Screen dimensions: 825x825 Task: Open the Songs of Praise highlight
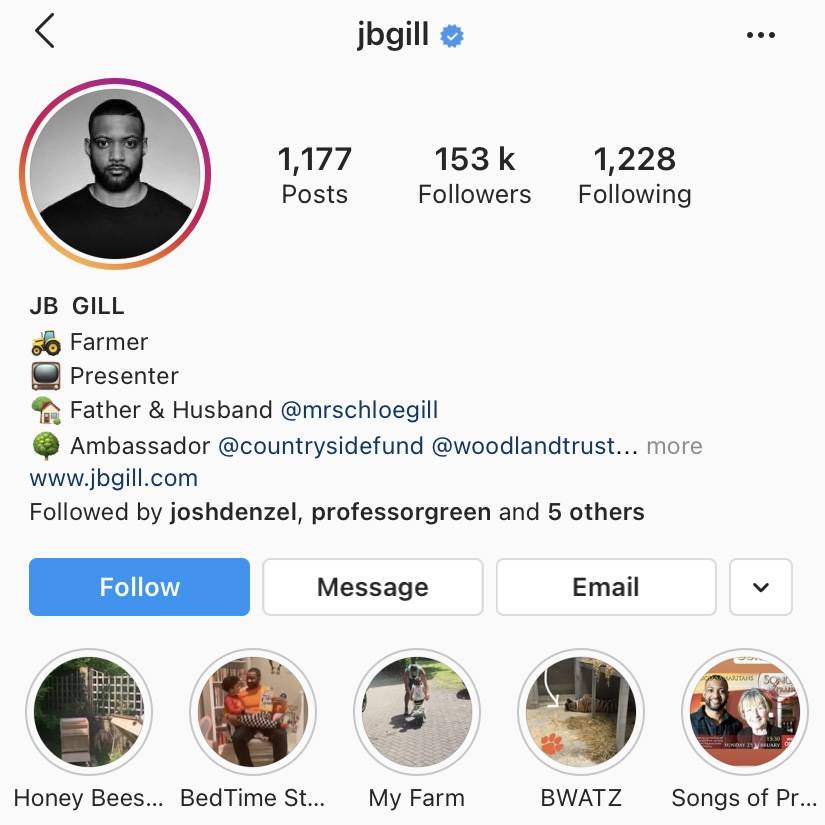pos(744,712)
